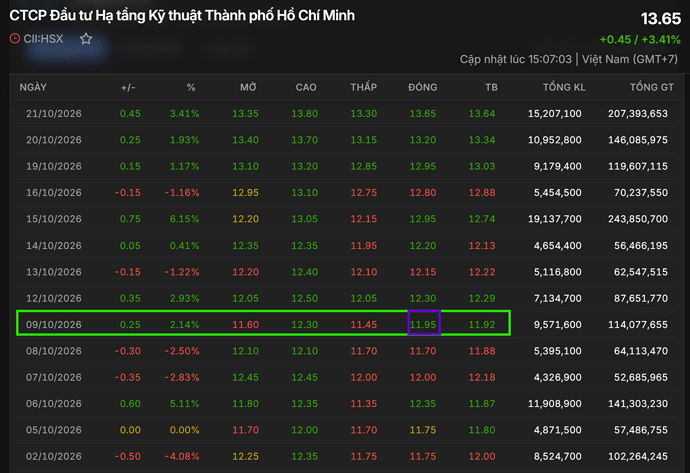Click the +0.45 / +3.41% change in header
The width and height of the screenshot is (690, 473).
pyautogui.click(x=640, y=40)
